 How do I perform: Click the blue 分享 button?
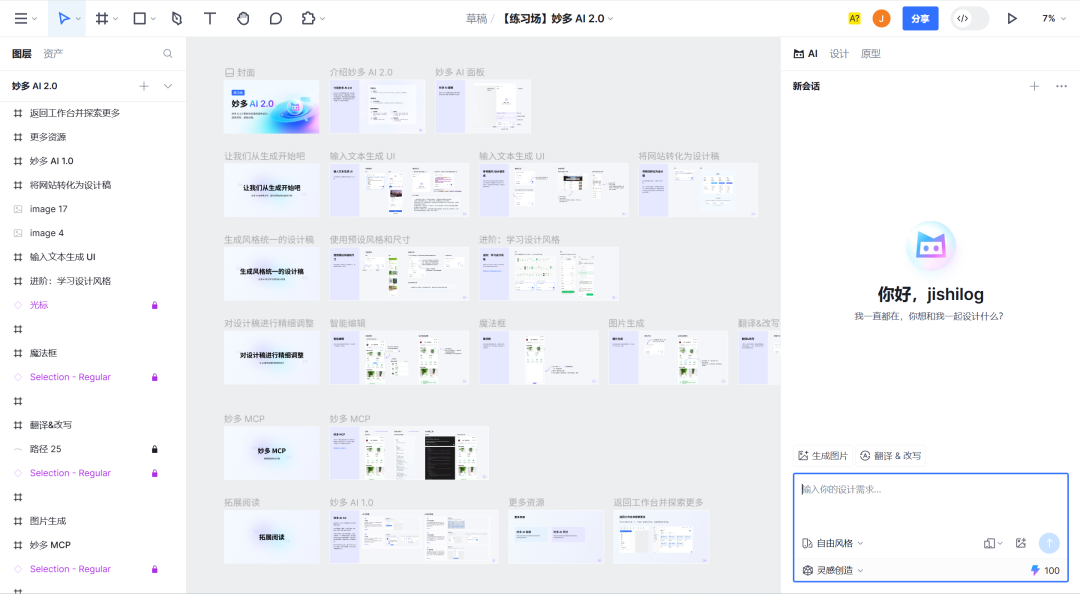[x=920, y=18]
